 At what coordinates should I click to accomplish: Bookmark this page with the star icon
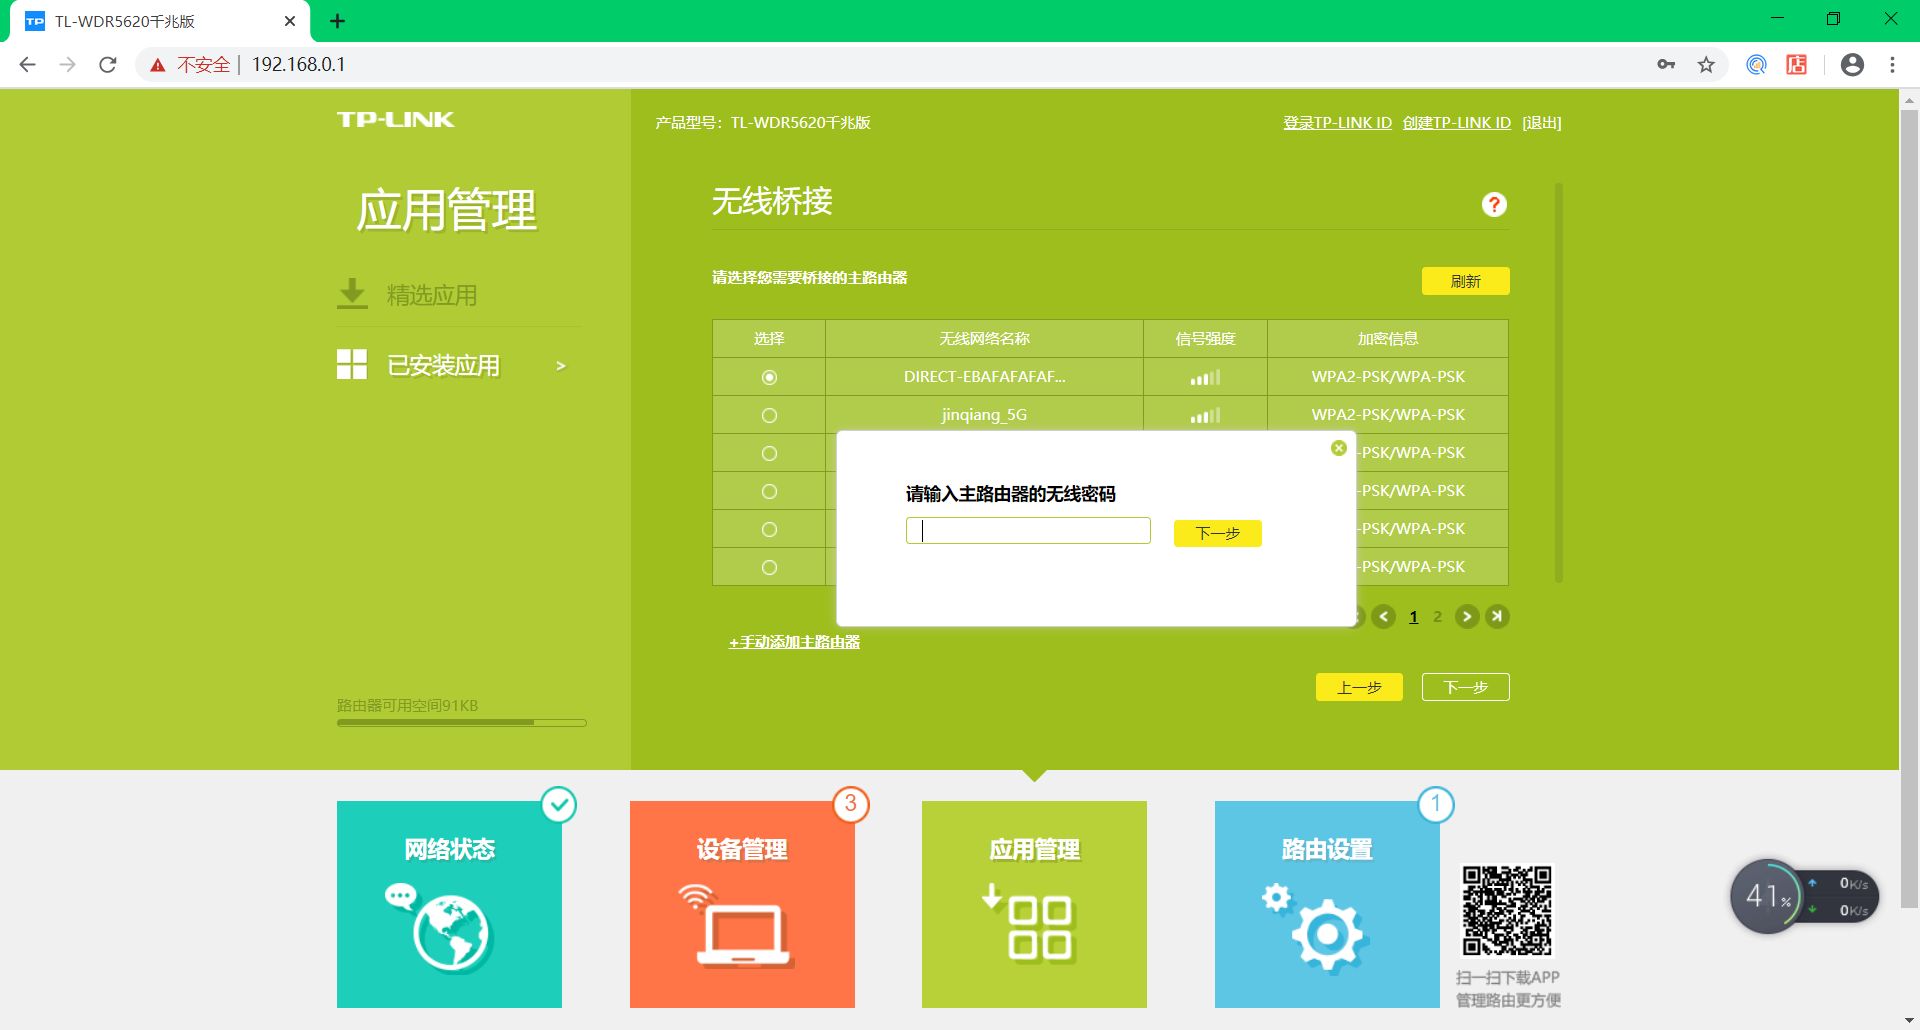coord(1706,64)
